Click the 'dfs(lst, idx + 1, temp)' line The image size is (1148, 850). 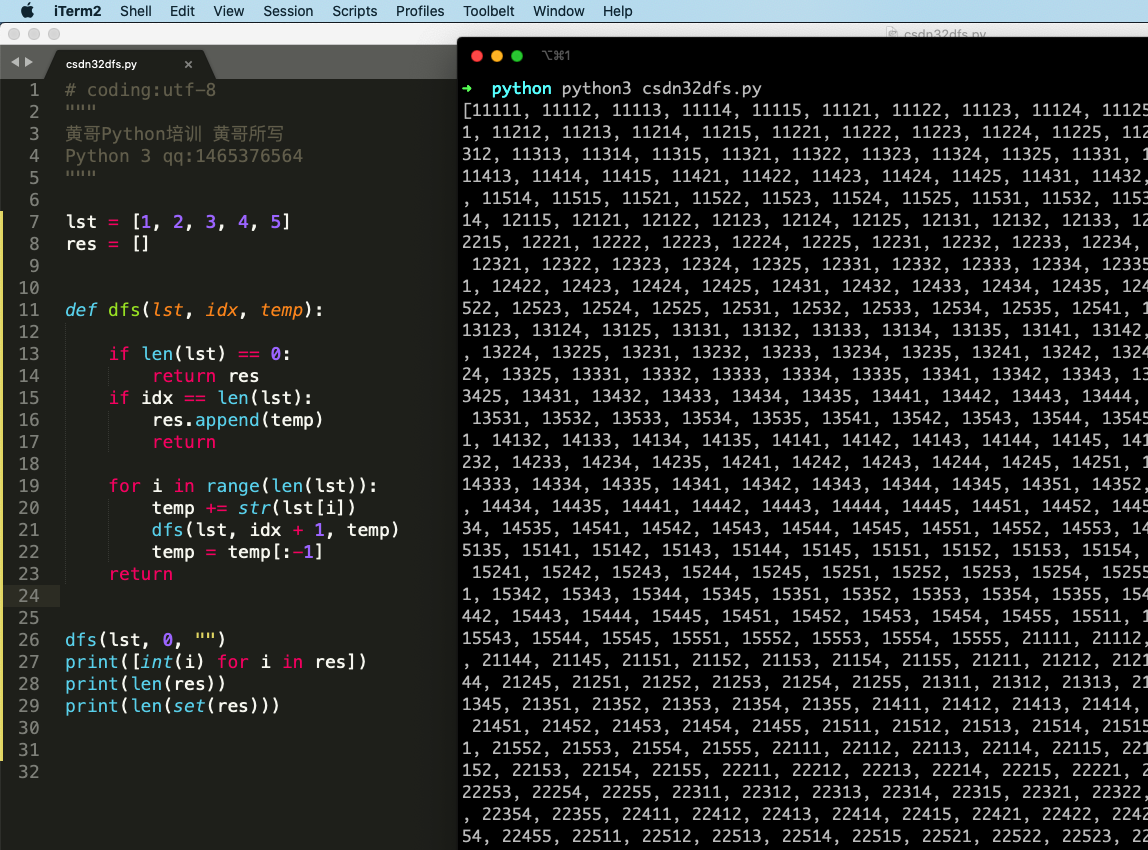pos(275,529)
